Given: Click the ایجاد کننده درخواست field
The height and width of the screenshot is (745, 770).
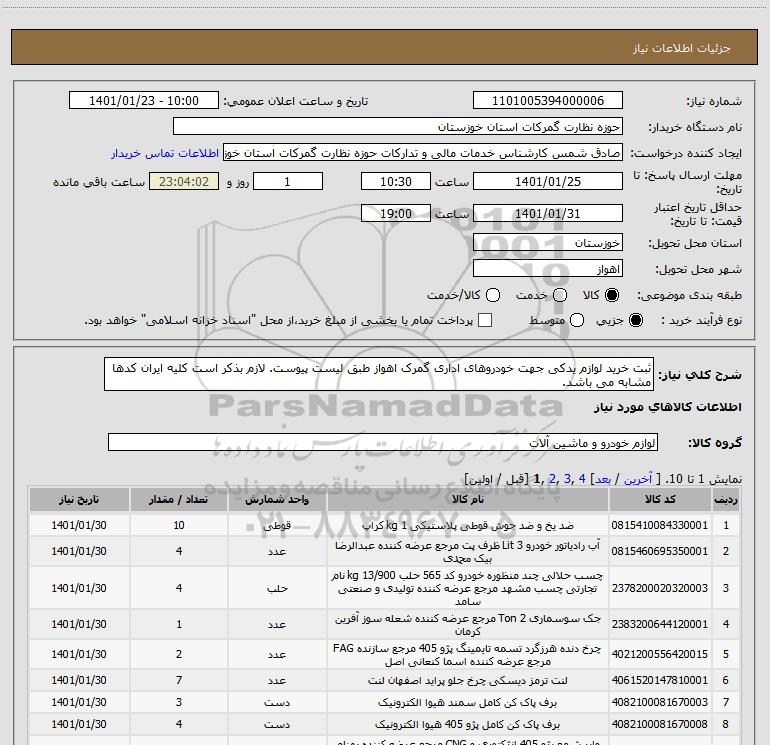Looking at the screenshot, I should [x=422, y=153].
